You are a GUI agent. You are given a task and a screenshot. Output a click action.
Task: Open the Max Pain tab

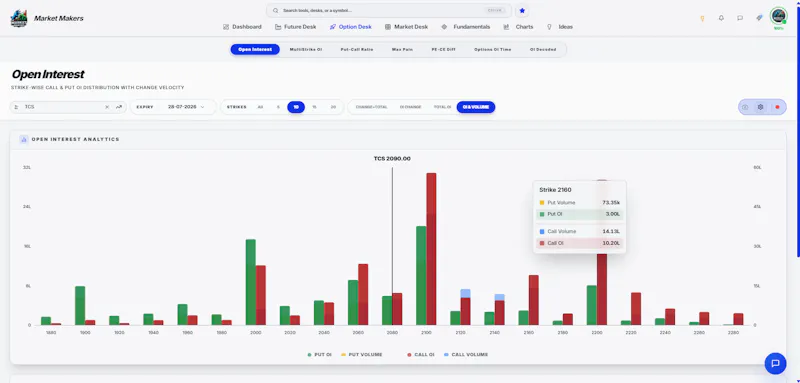(402, 49)
